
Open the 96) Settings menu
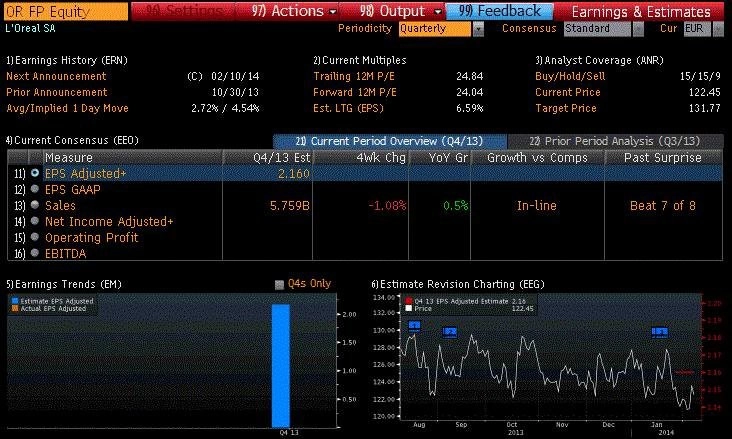pos(183,11)
